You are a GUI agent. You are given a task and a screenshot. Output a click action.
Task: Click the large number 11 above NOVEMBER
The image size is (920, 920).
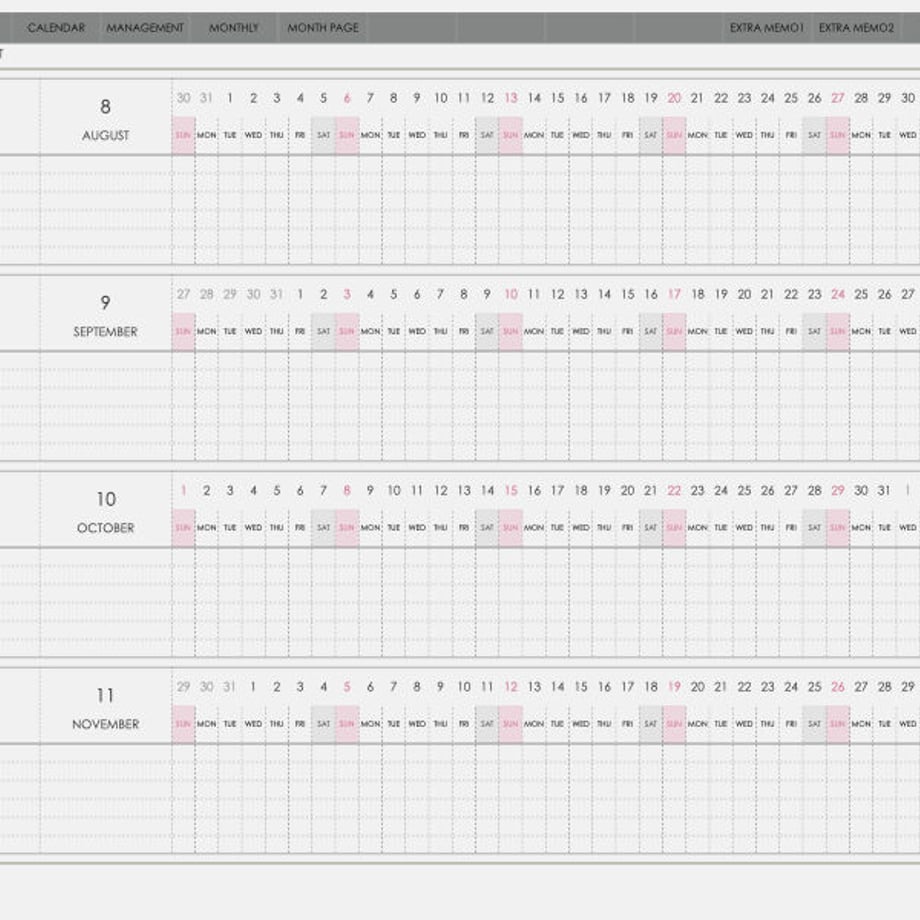[x=106, y=696]
